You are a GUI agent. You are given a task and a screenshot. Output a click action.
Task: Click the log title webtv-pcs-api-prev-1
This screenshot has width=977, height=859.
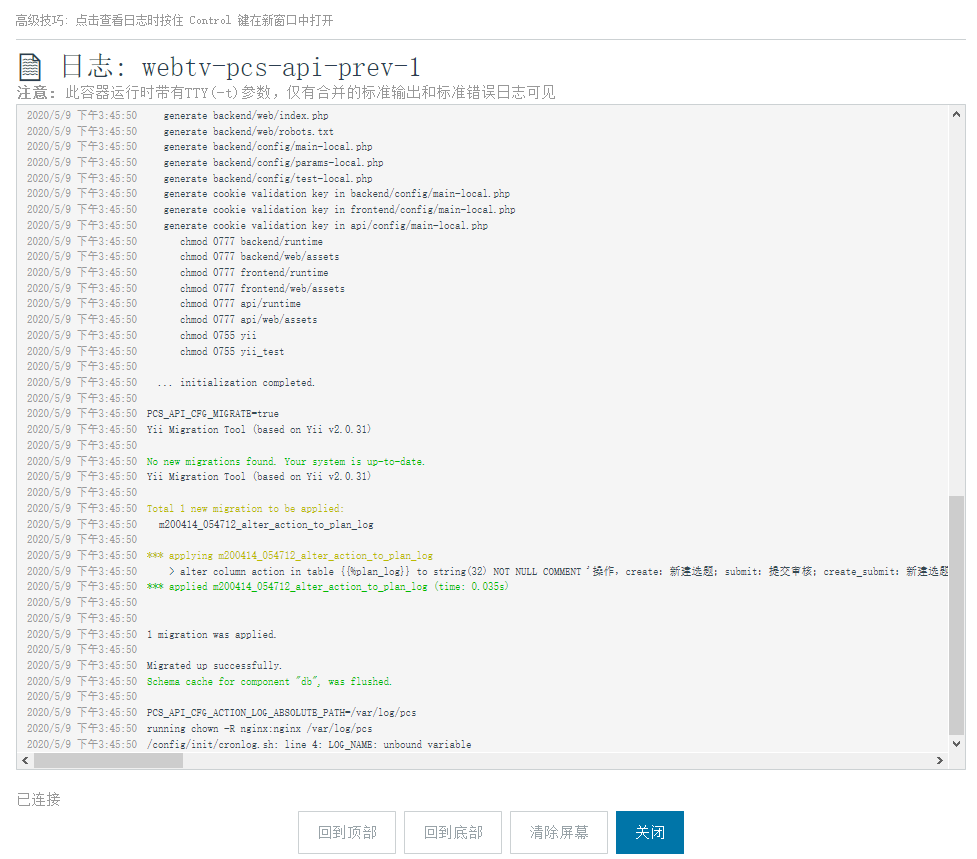281,67
